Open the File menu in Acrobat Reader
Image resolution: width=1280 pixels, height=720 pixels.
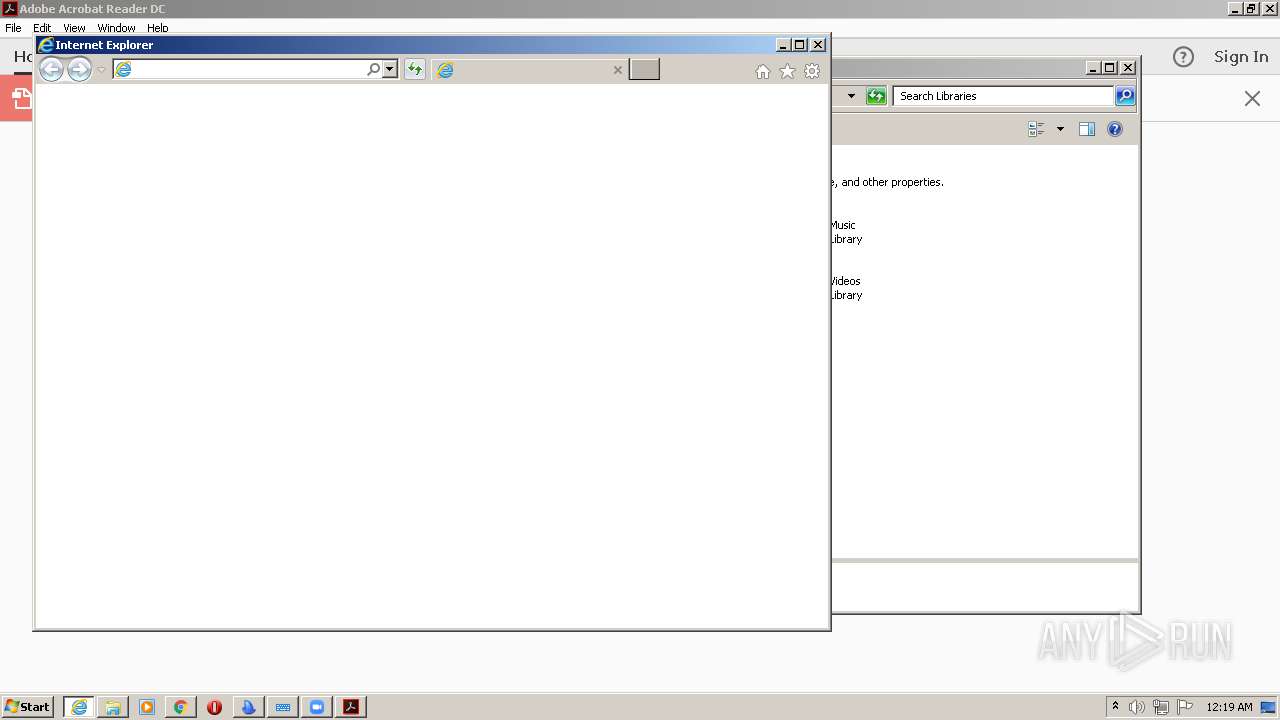click(13, 28)
